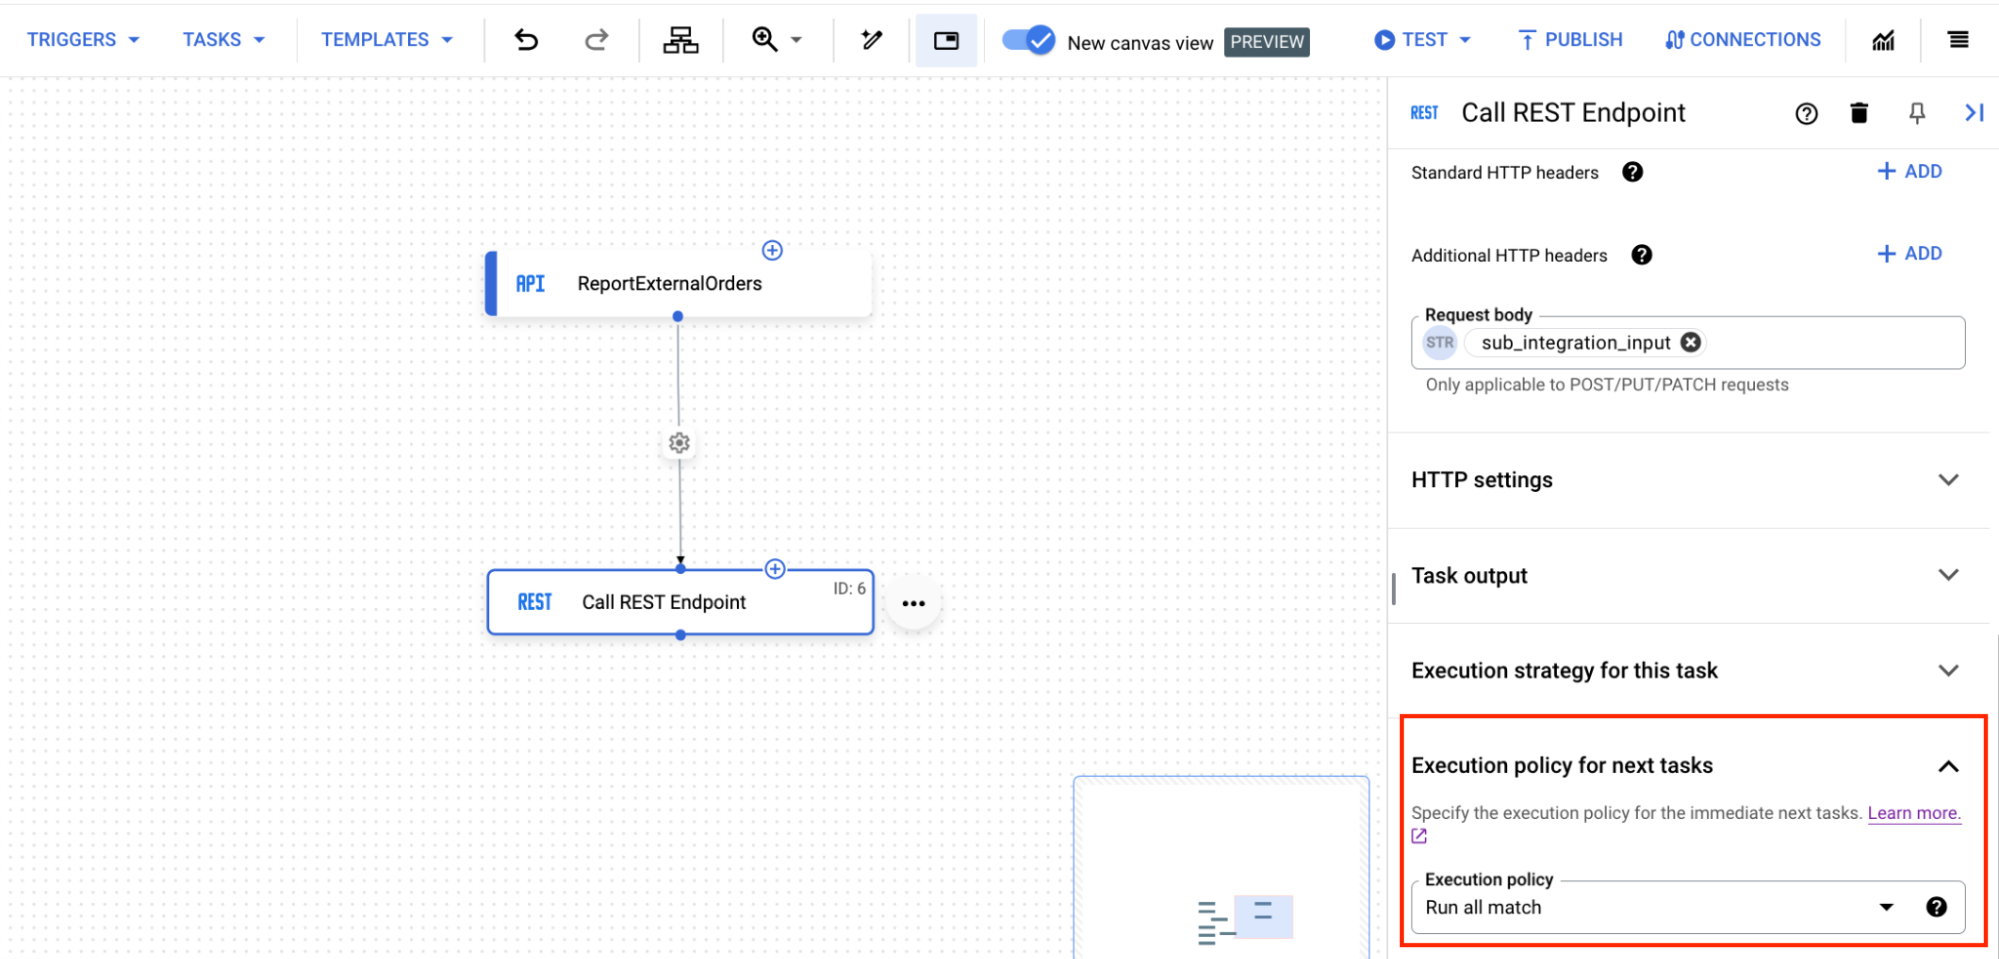Click plus icon on Call REST Endpoint node
The image size is (1999, 959).
[x=775, y=569]
